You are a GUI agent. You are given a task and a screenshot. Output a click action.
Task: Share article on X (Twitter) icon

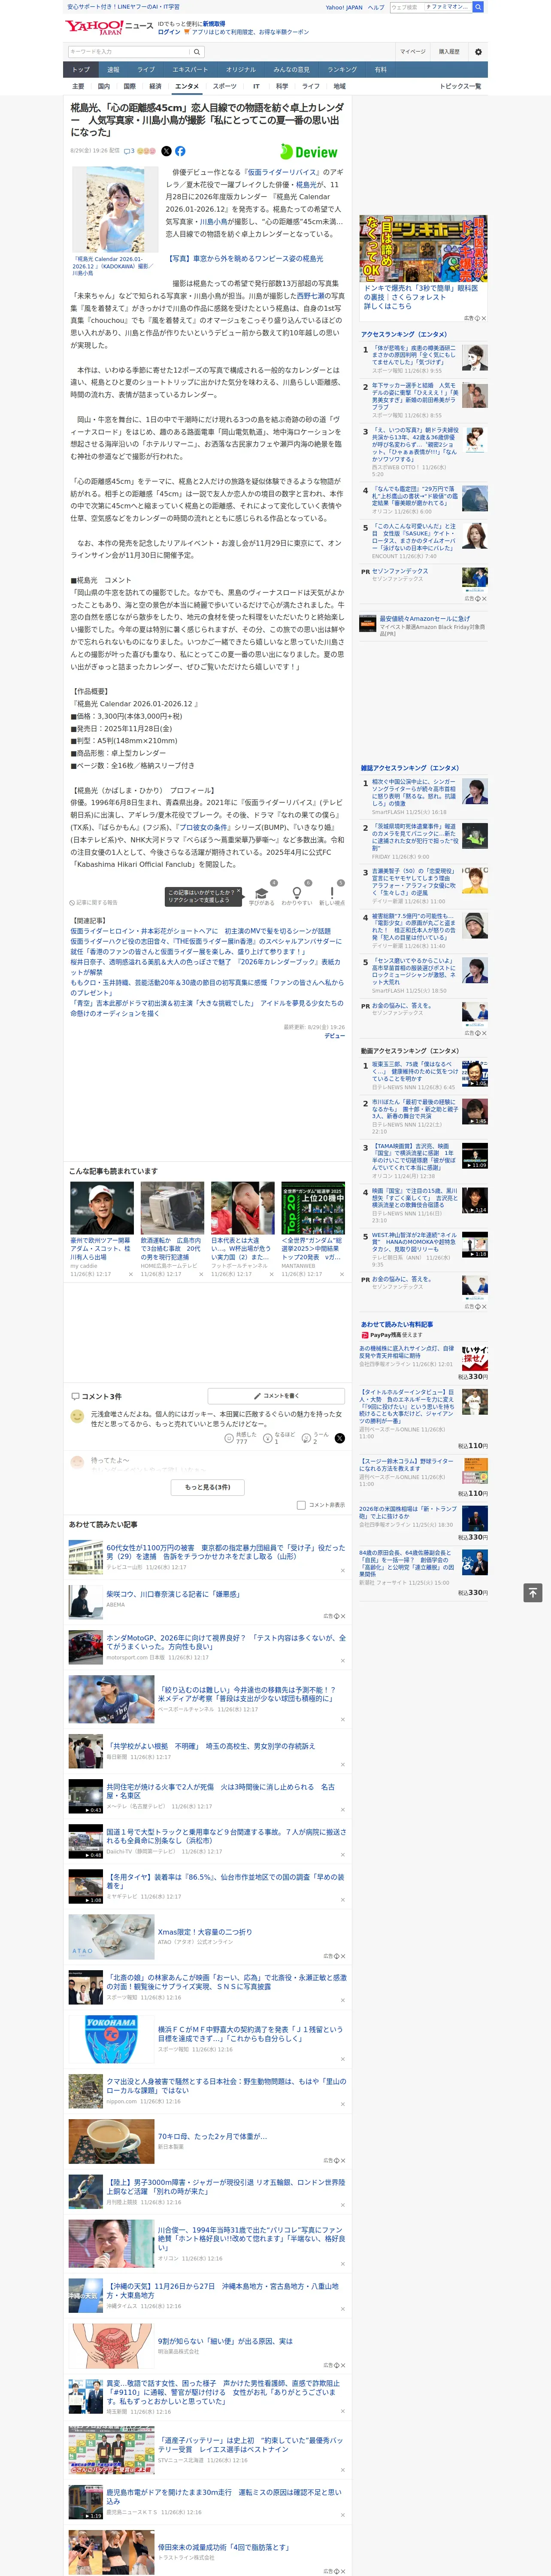click(x=166, y=151)
